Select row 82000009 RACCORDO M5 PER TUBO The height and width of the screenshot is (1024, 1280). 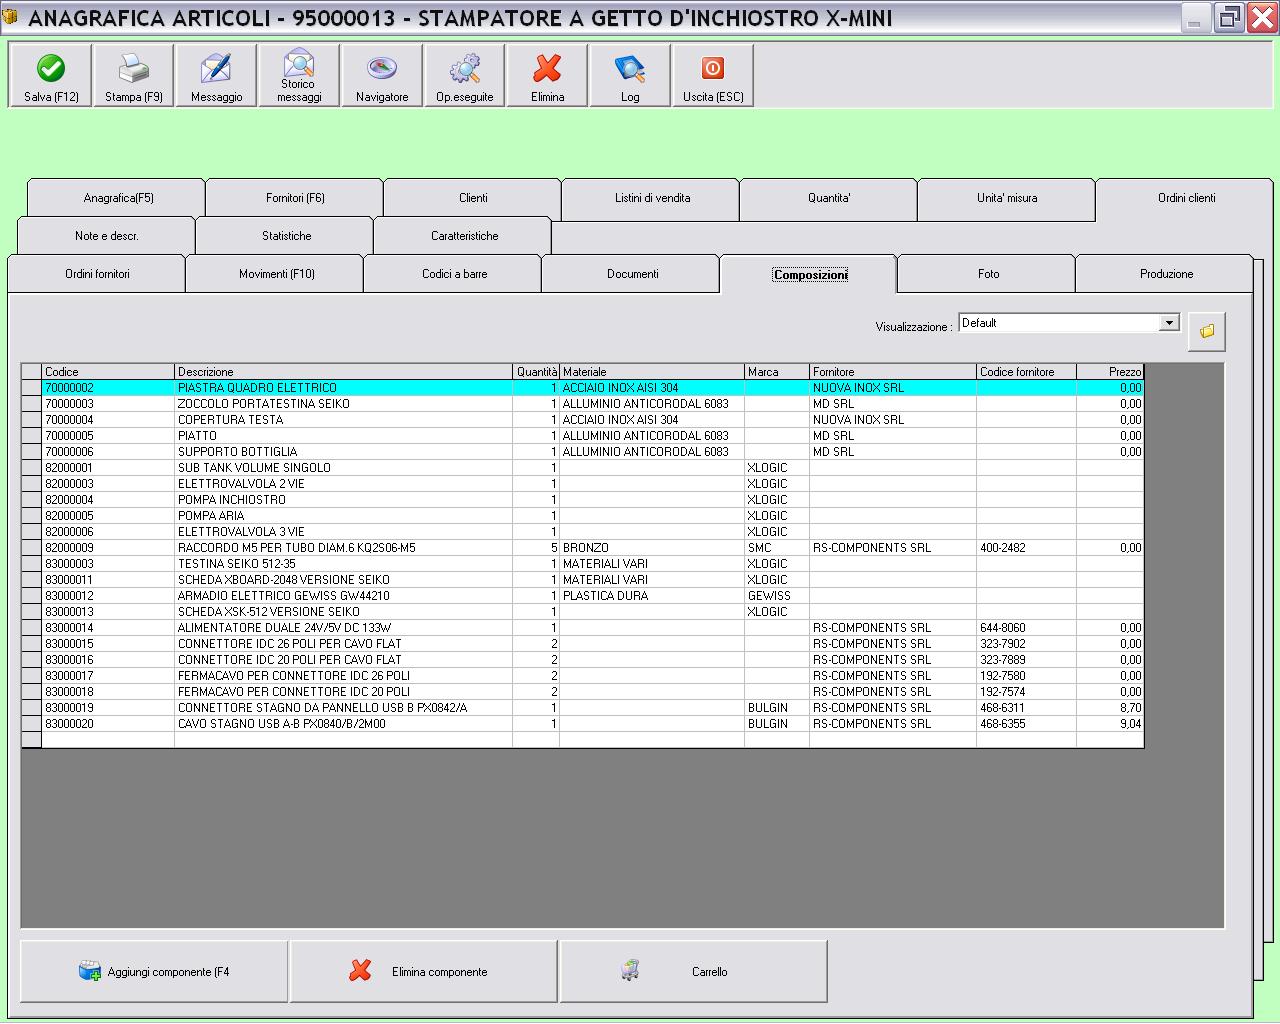point(296,548)
